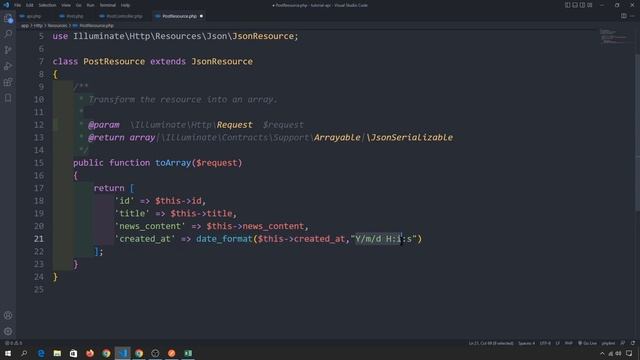Open the Selection menu
640x360 pixels.
point(47,5)
